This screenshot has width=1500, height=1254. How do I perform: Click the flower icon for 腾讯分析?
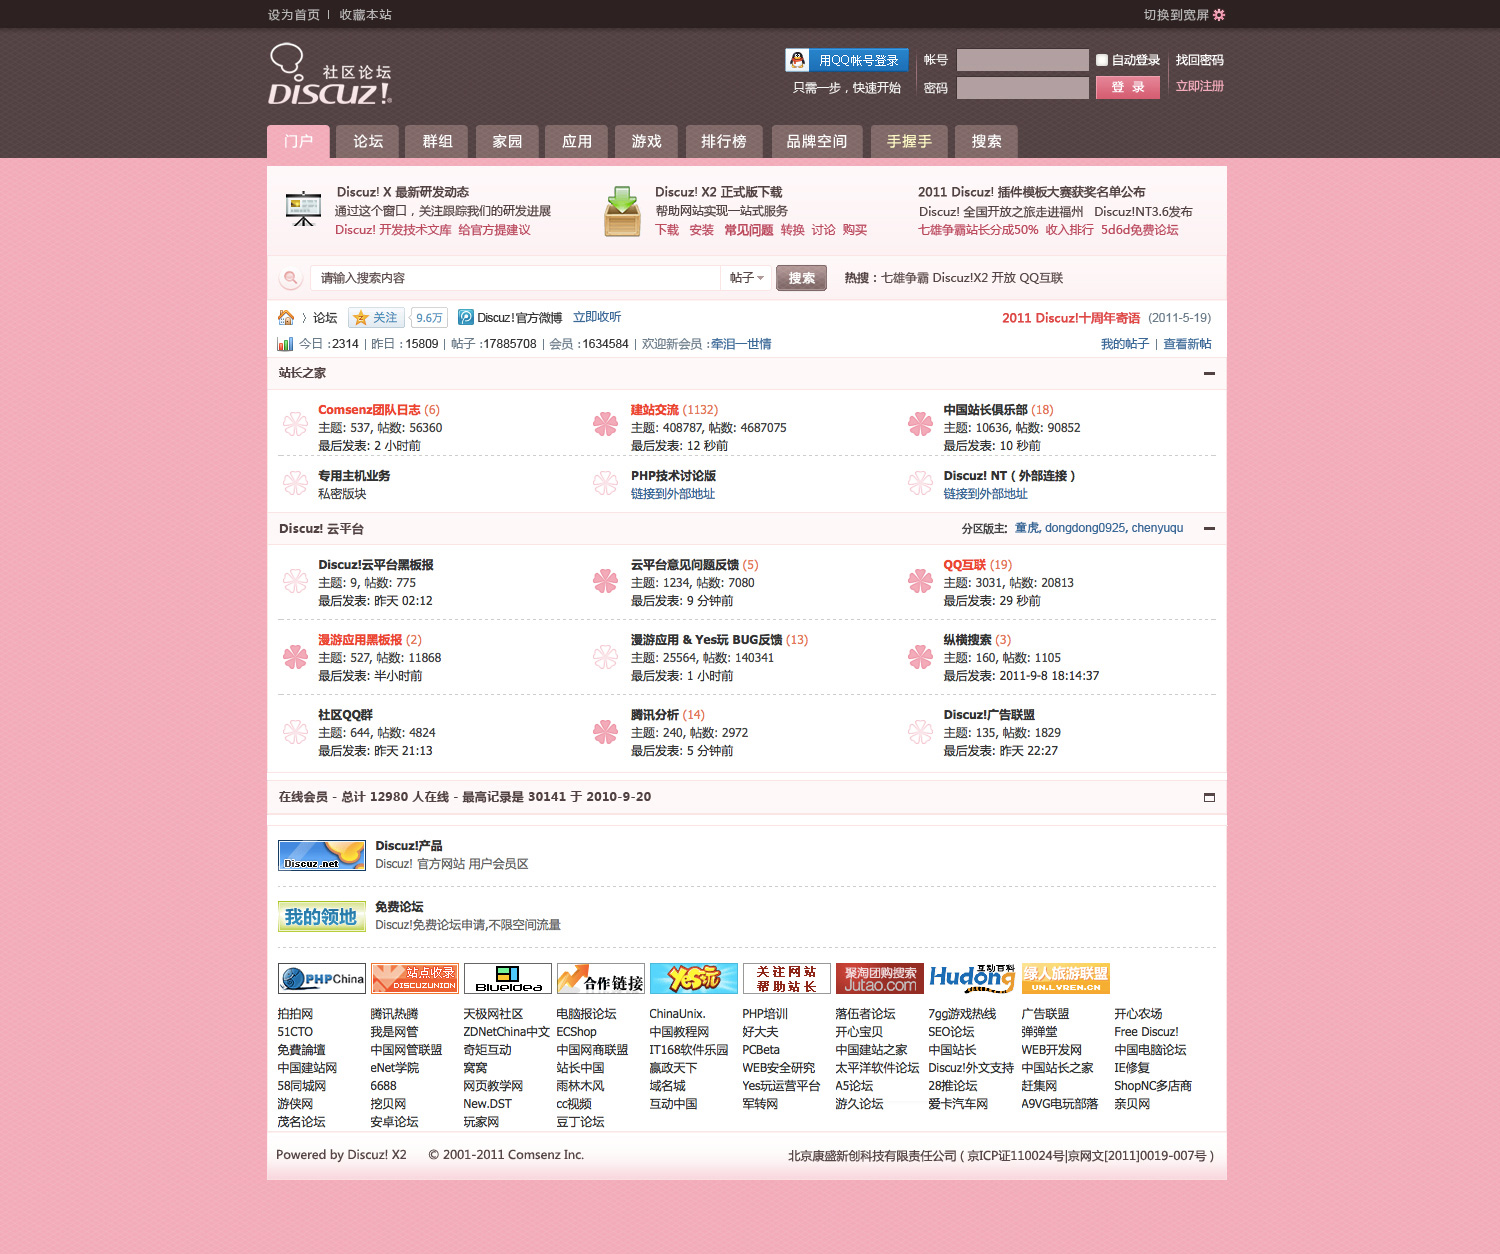pyautogui.click(x=605, y=732)
